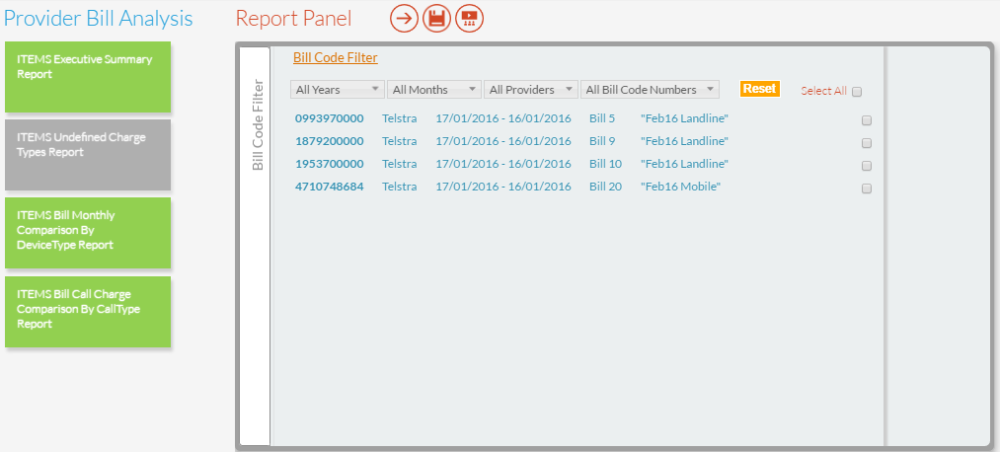Open the ITEMS Undefined Charge Types Report tile

coord(88,154)
